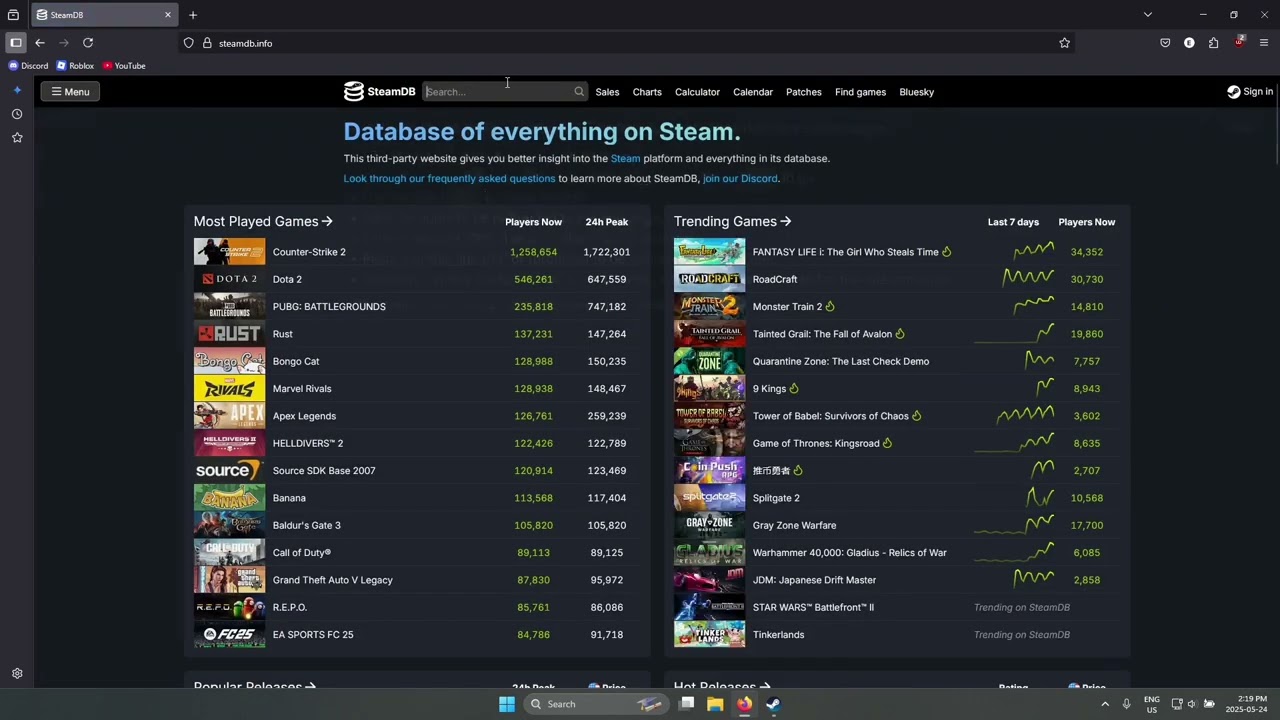1280x720 pixels.
Task: Open Monster Train 2 trending entry
Action: pos(787,307)
